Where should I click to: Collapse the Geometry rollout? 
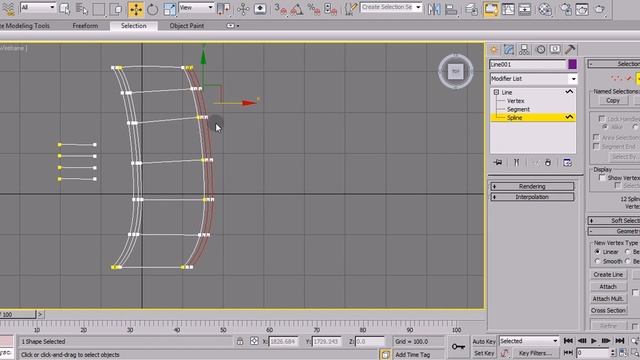click(614, 231)
